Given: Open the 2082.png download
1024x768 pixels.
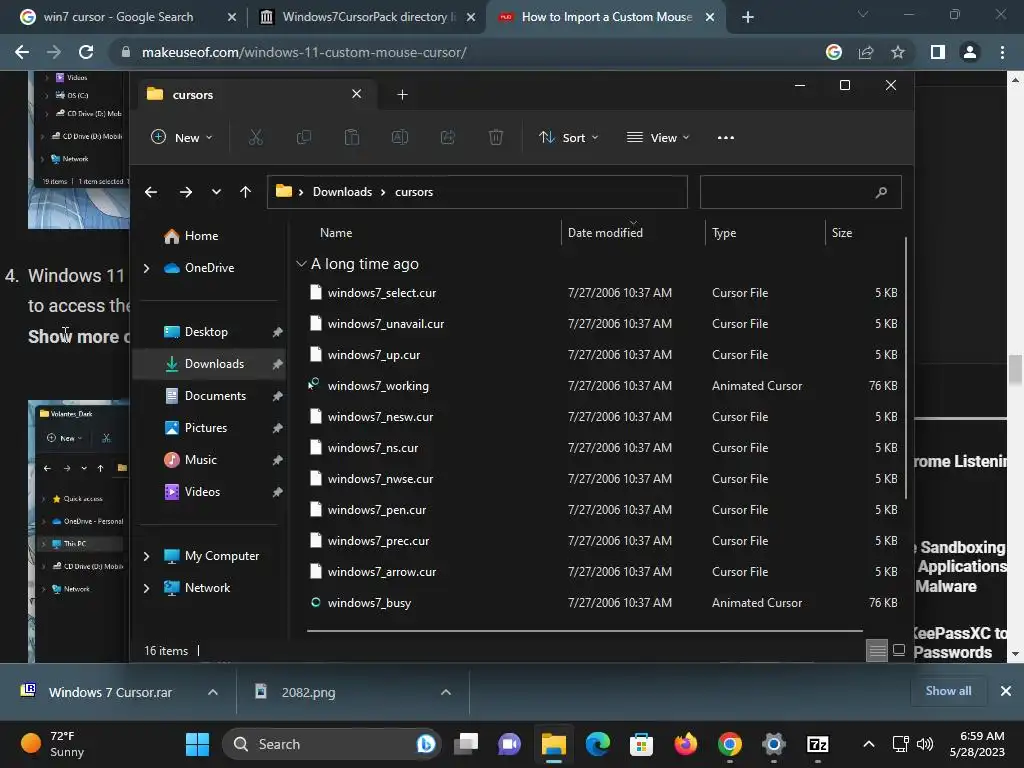Looking at the screenshot, I should tap(308, 692).
